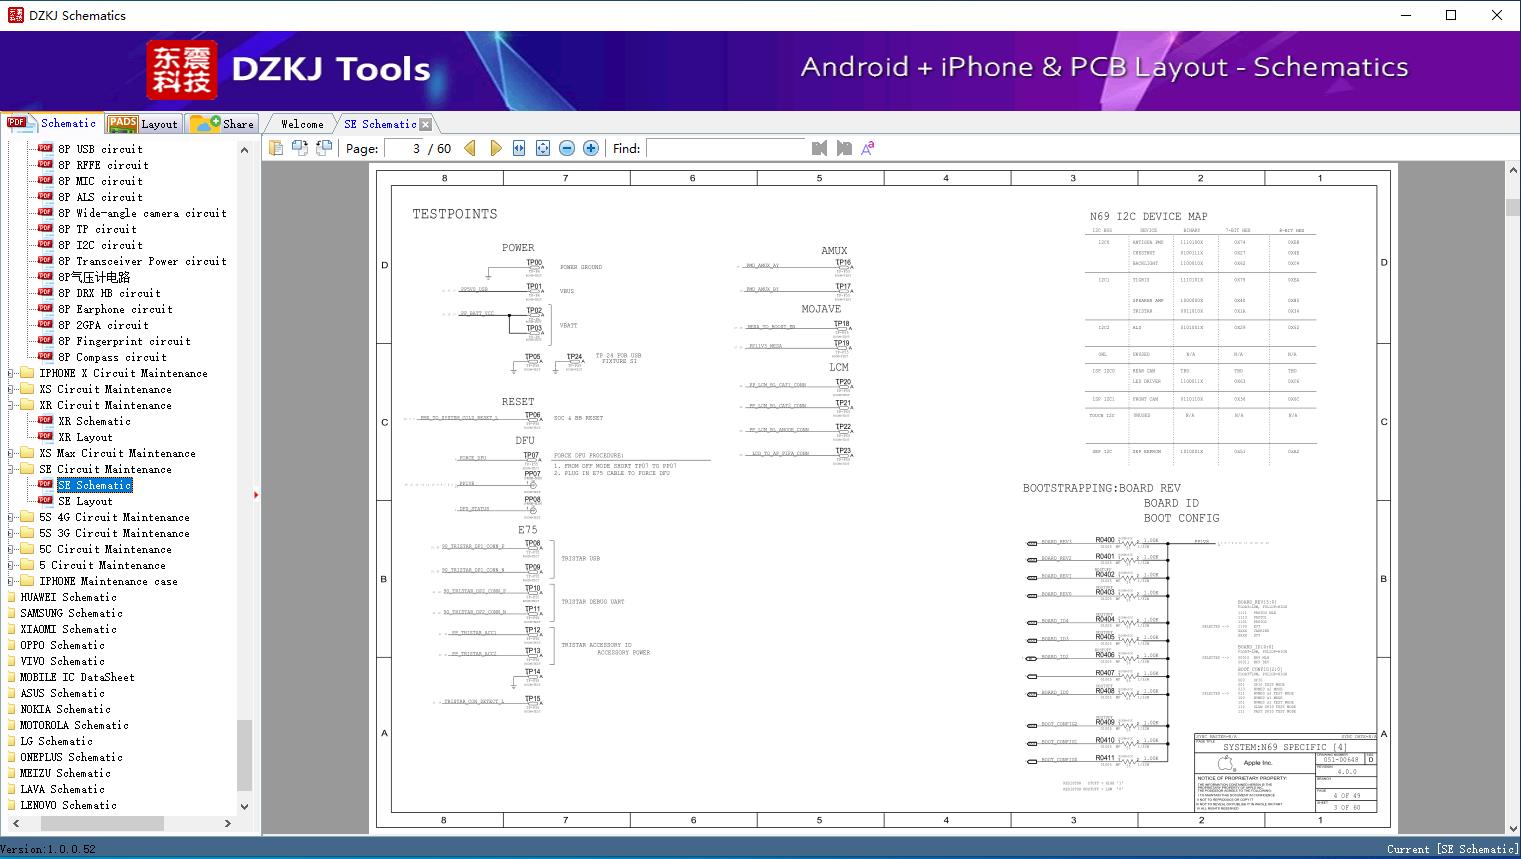
Task: Click the folder icon of HUAWEI Schematic
Action: [11, 597]
